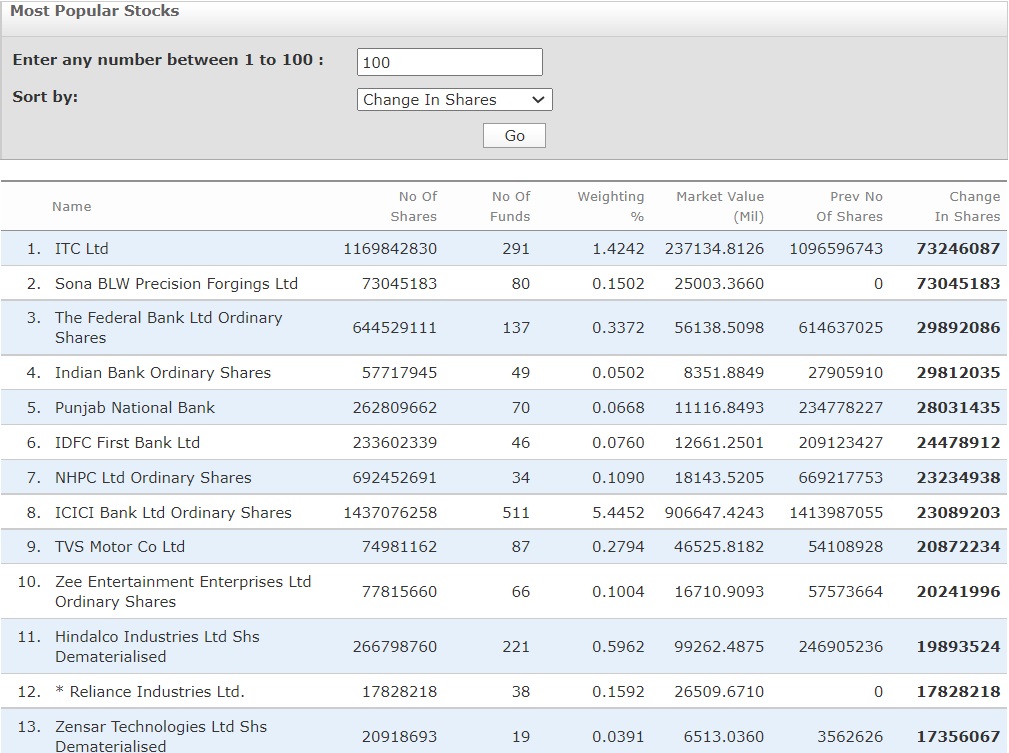
Task: Select The Federal Bank Ltd Ordinary Shares
Action: [168, 327]
